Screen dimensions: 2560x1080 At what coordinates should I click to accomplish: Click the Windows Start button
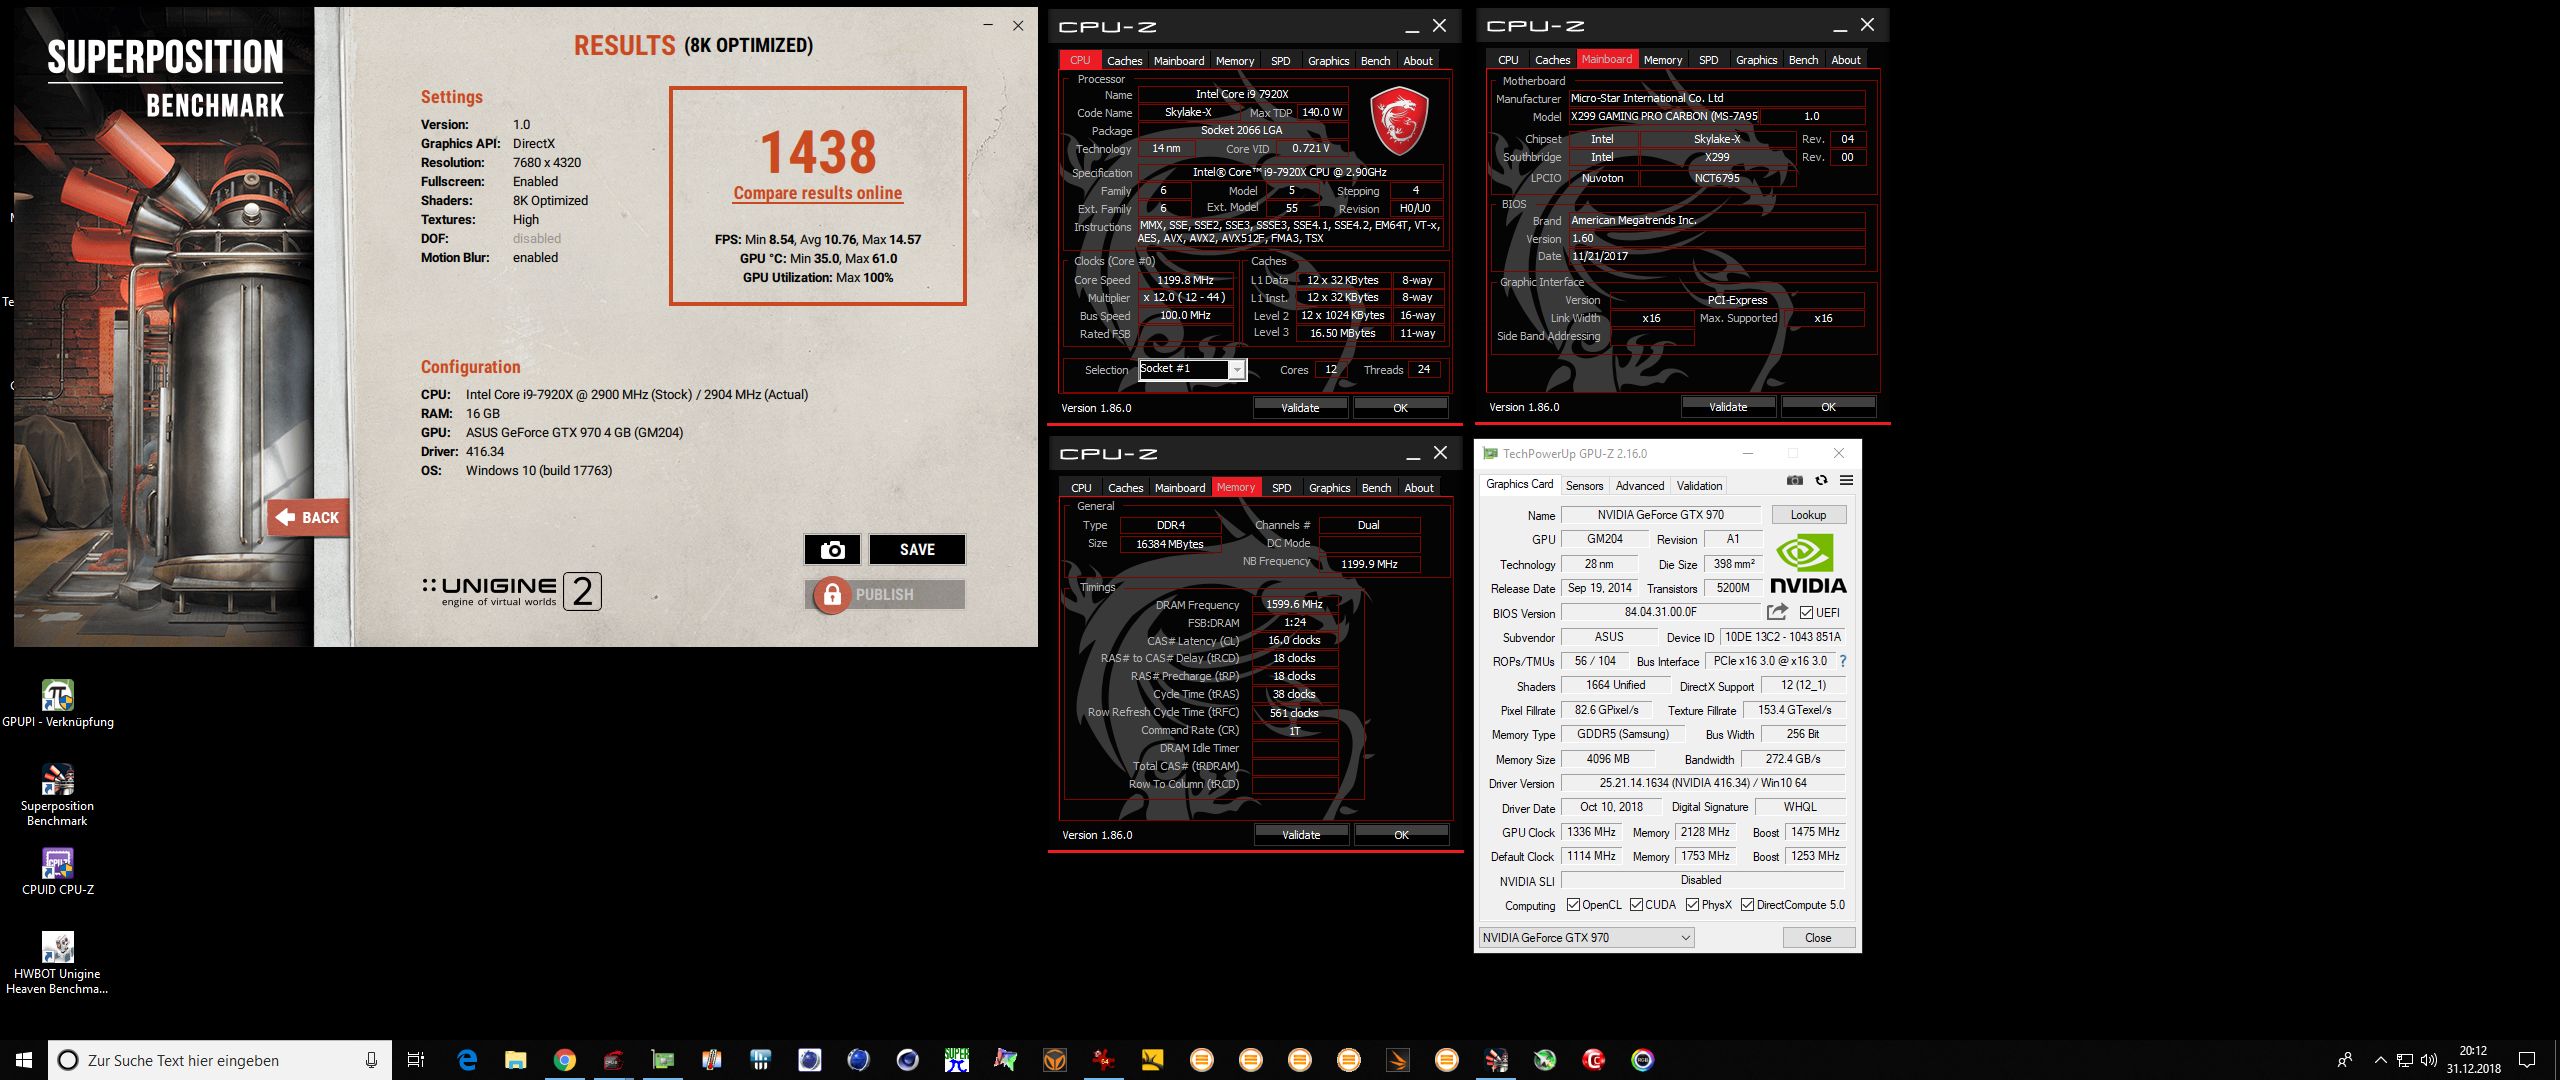click(24, 1060)
